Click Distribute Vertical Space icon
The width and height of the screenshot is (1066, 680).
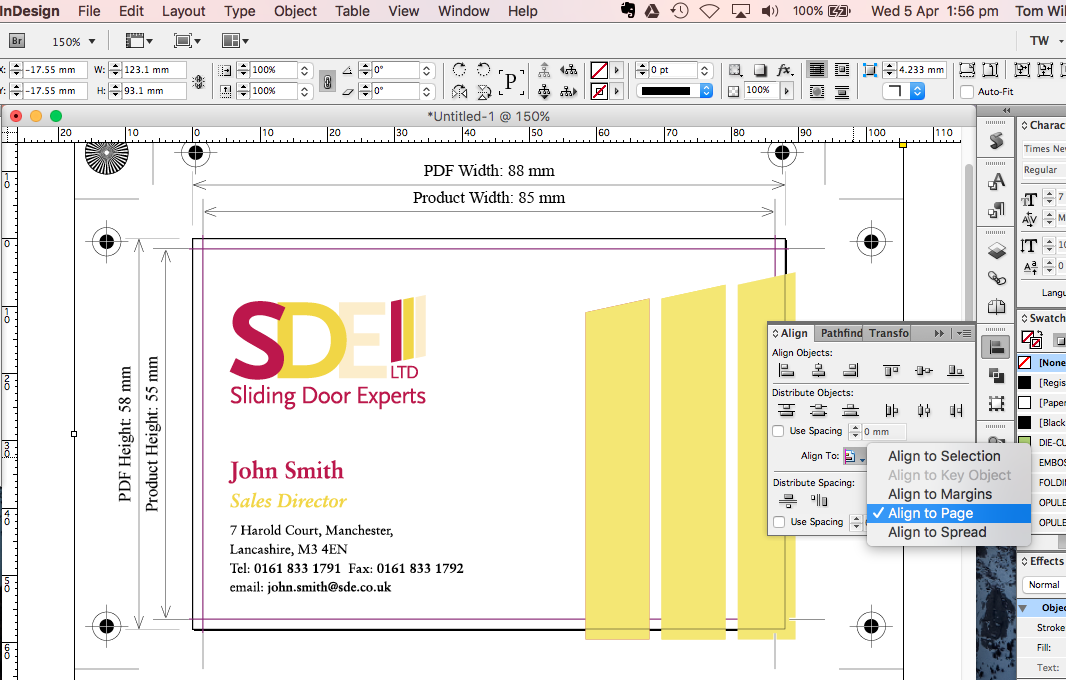(787, 501)
